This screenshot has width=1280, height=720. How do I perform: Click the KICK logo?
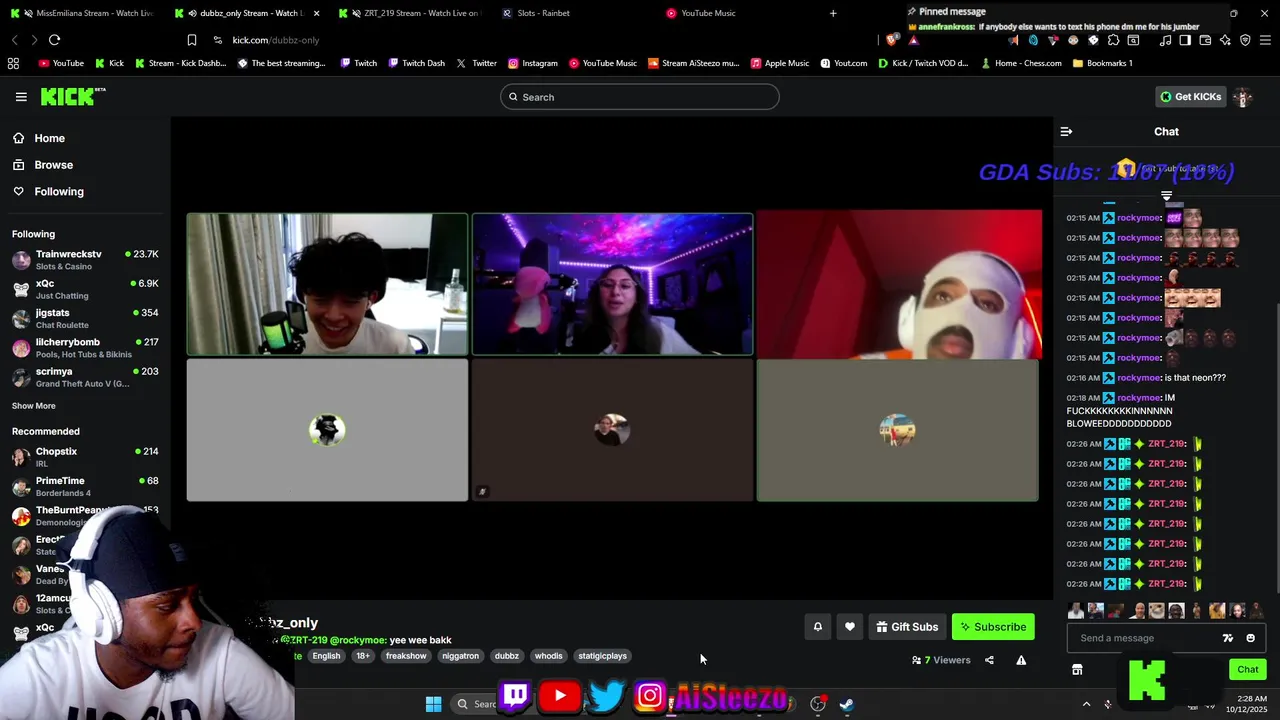click(72, 96)
